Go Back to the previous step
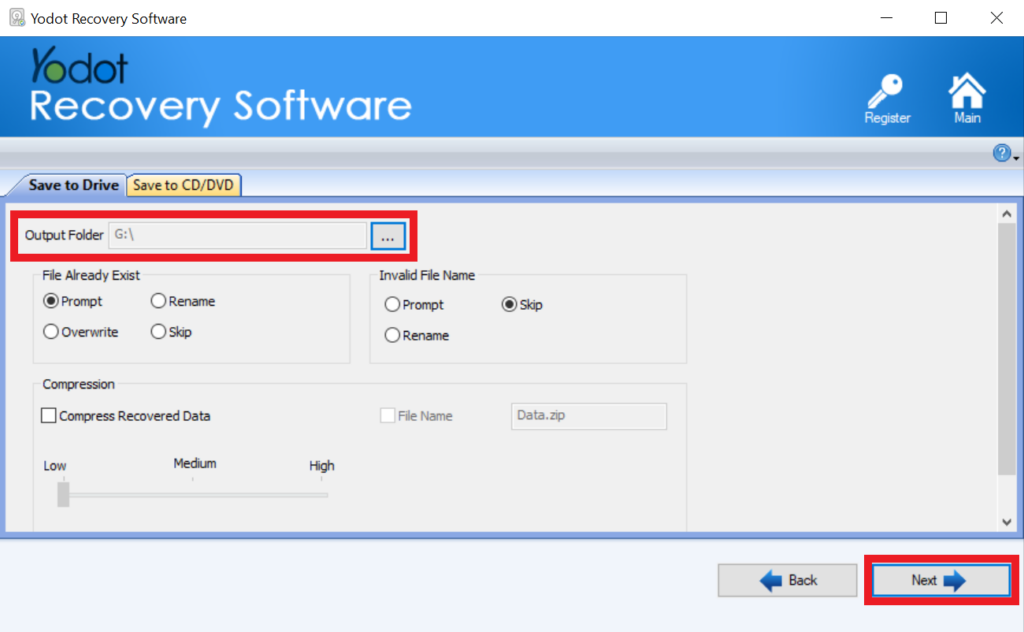This screenshot has height=632, width=1024. 787,580
